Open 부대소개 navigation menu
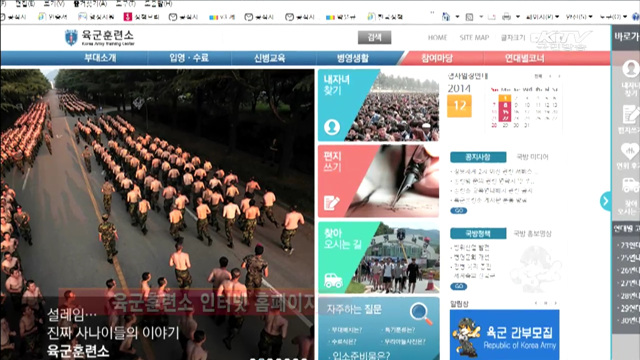Viewport: 640px width, 360px height. pos(100,58)
